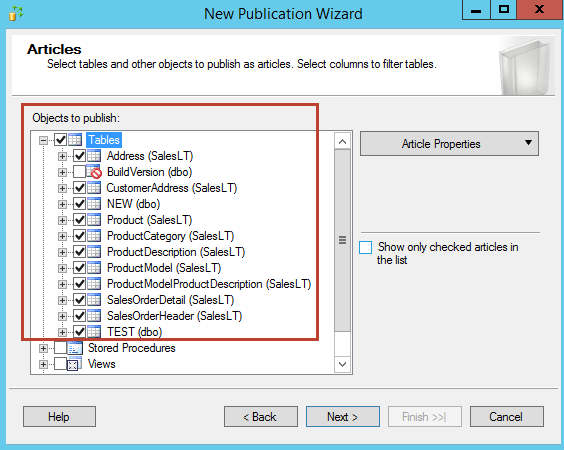Click the Tables folder icon
The height and width of the screenshot is (450, 564).
(75, 140)
